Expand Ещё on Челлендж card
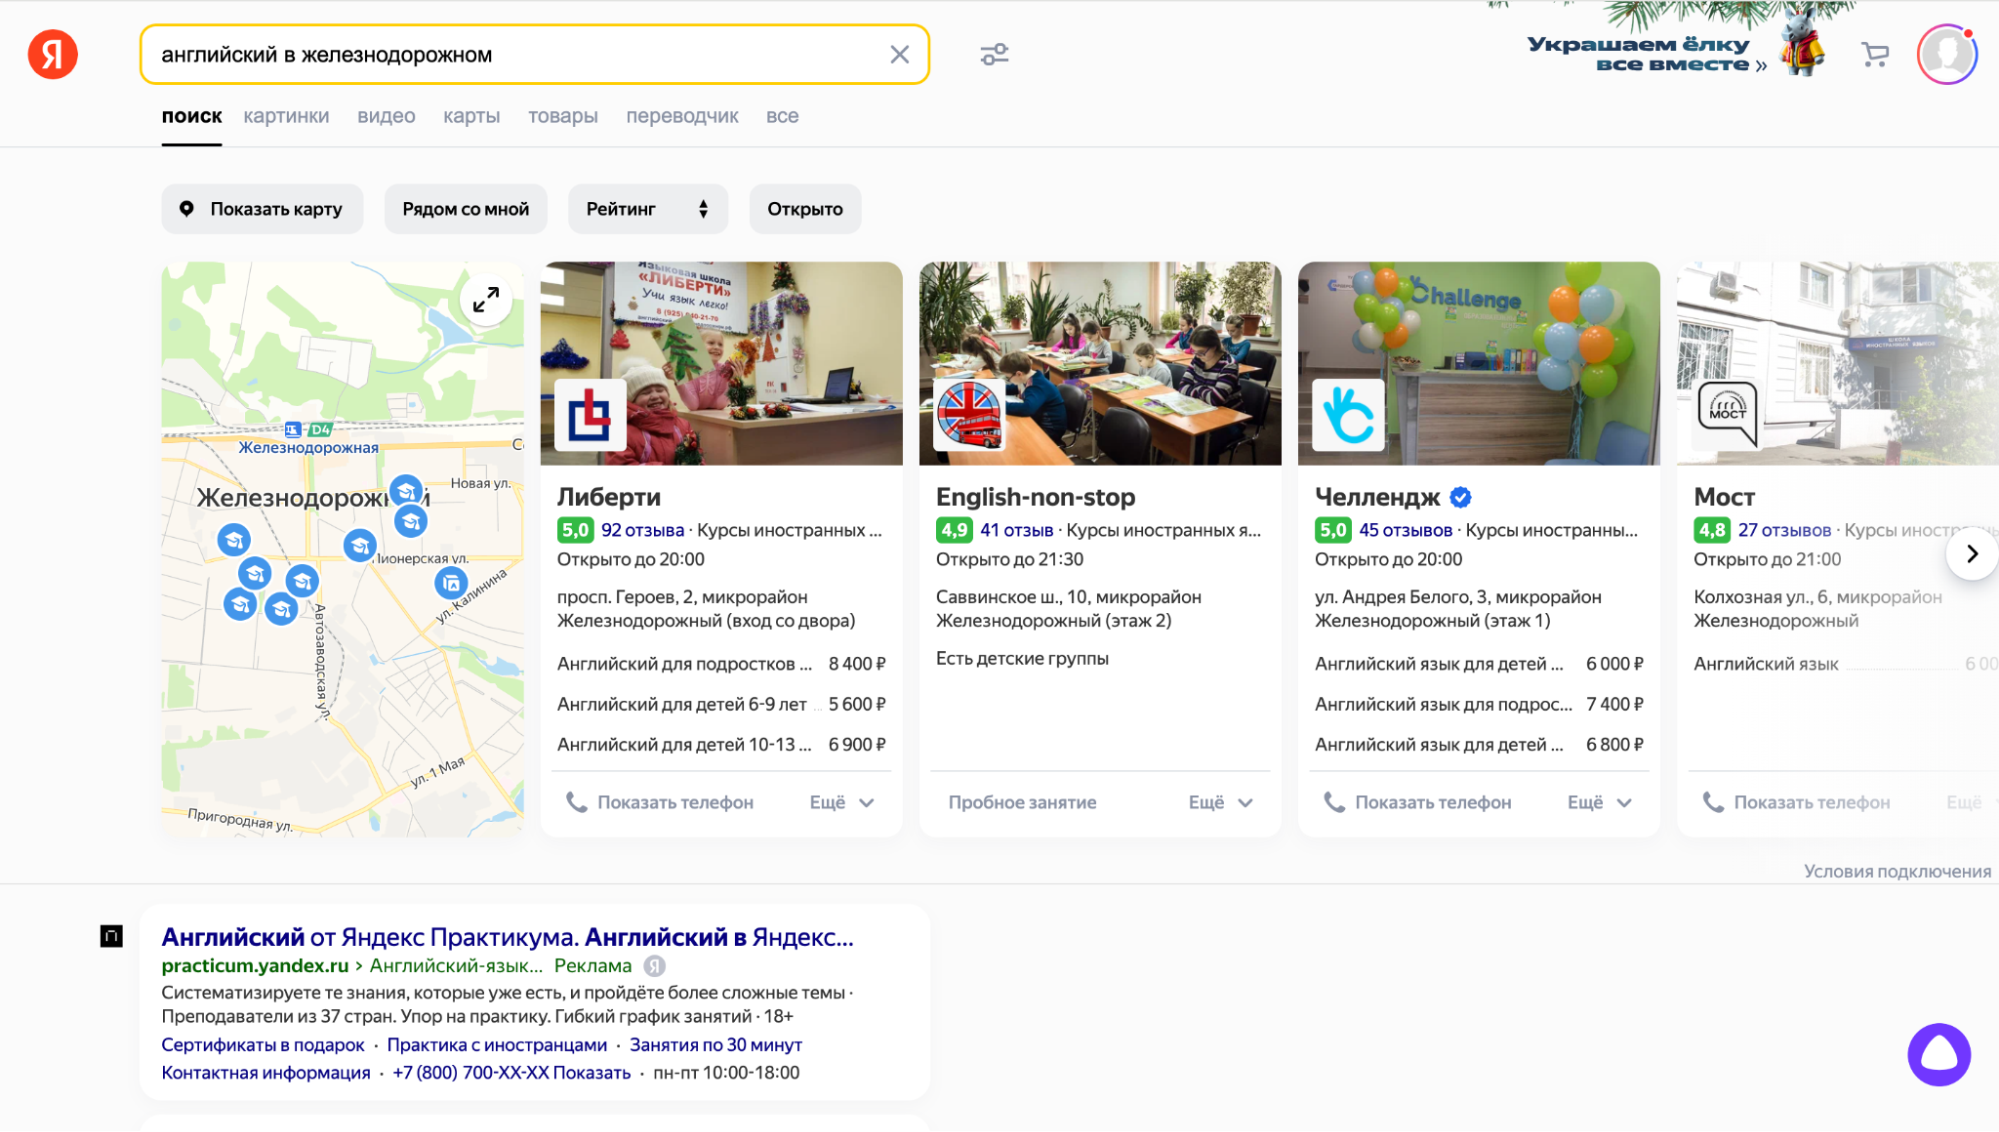Screen dimensions: 1999x1132 (1600, 802)
